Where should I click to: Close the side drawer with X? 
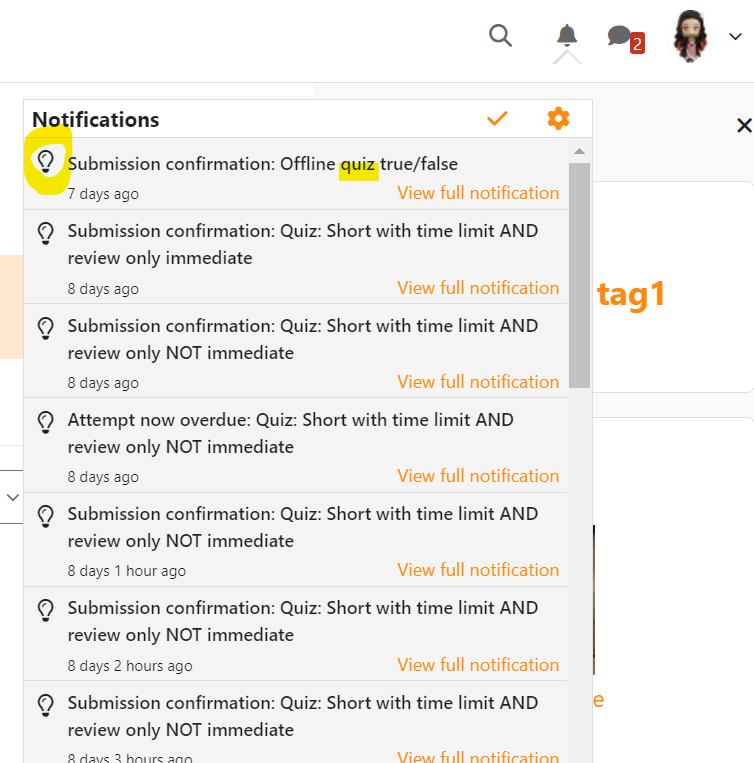(744, 126)
